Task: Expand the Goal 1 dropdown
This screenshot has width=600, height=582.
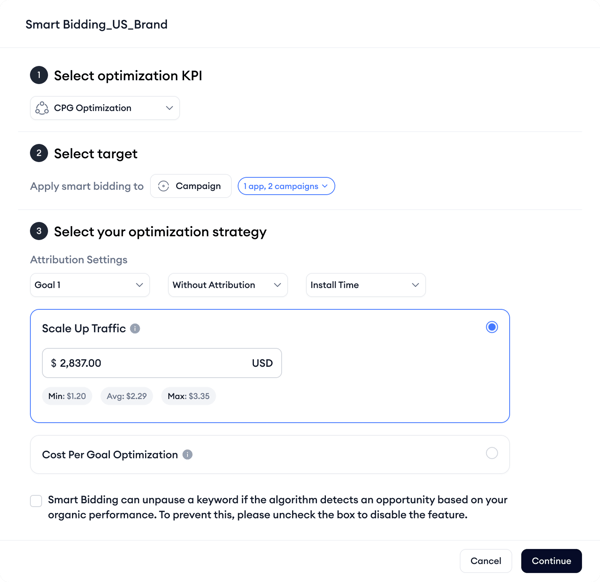Action: (90, 285)
